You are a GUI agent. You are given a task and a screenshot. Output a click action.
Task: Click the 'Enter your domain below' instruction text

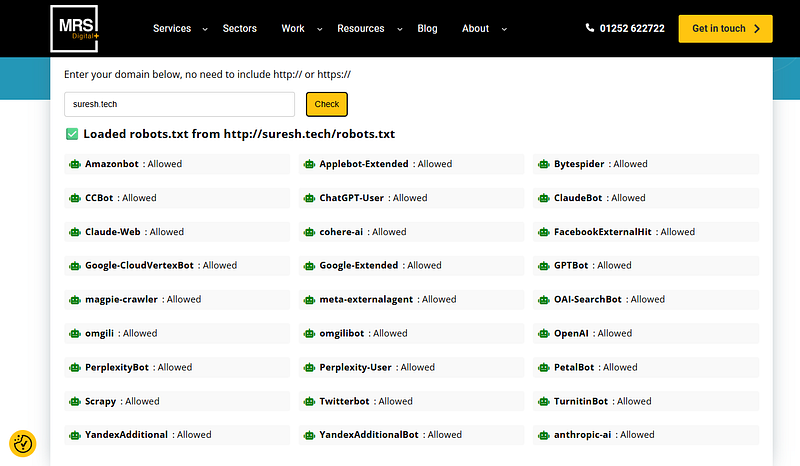(x=207, y=75)
